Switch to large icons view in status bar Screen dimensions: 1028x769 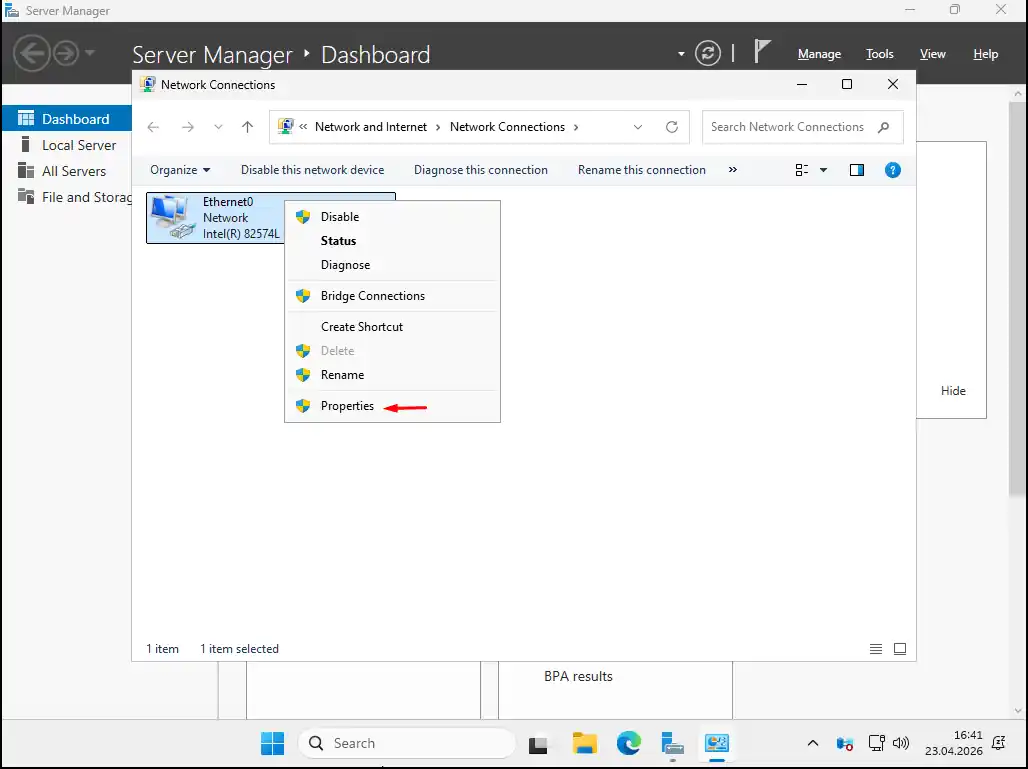[900, 649]
